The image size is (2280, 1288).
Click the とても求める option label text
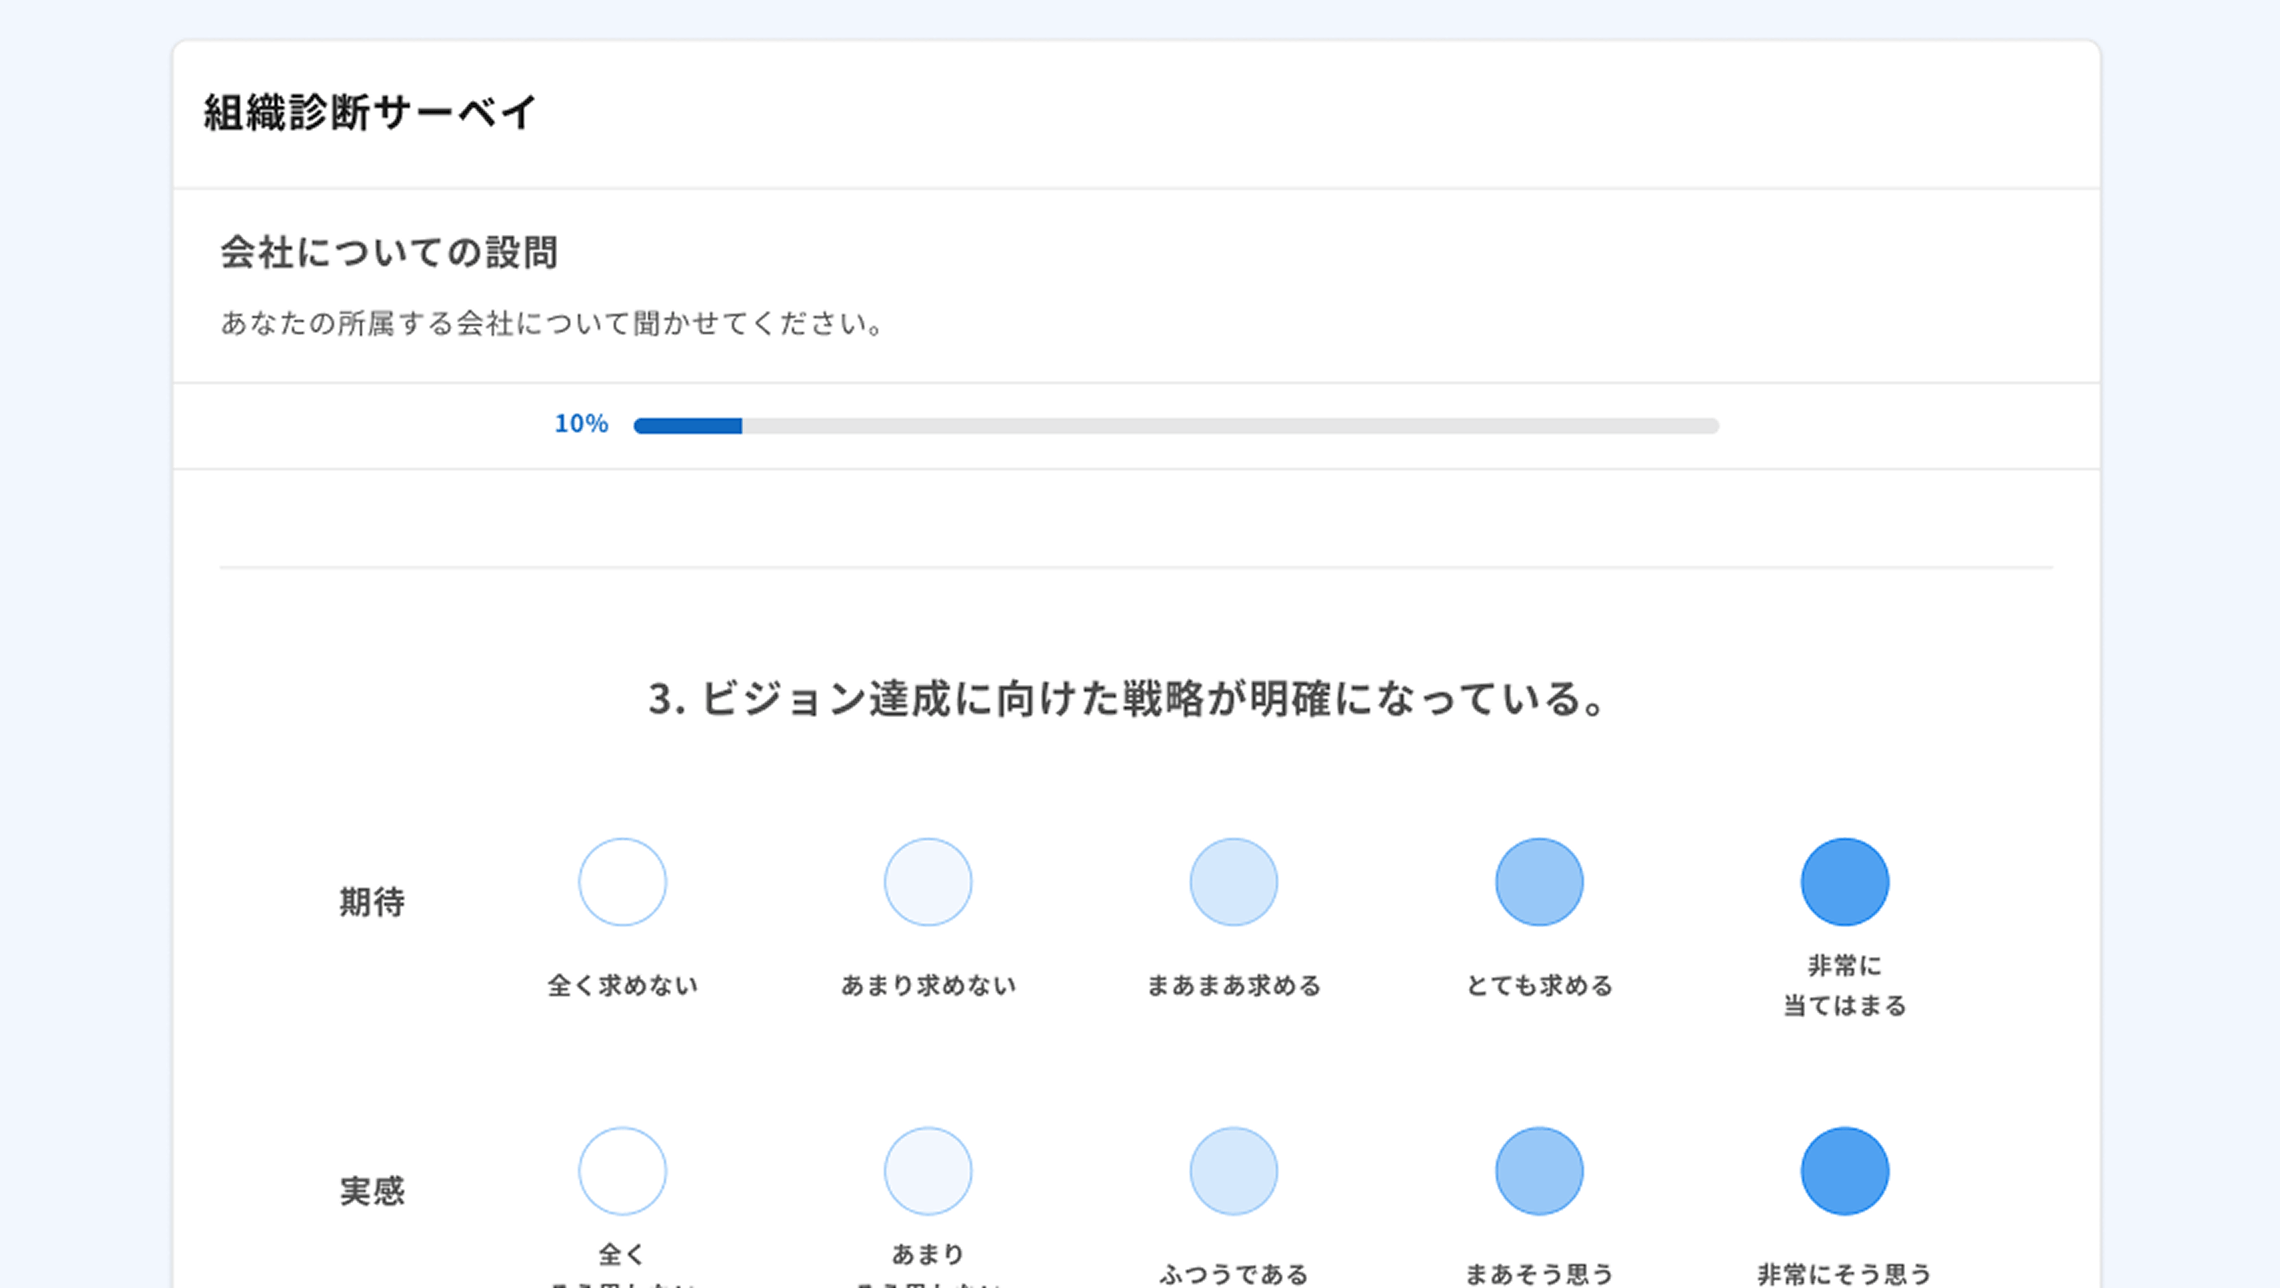1539,986
